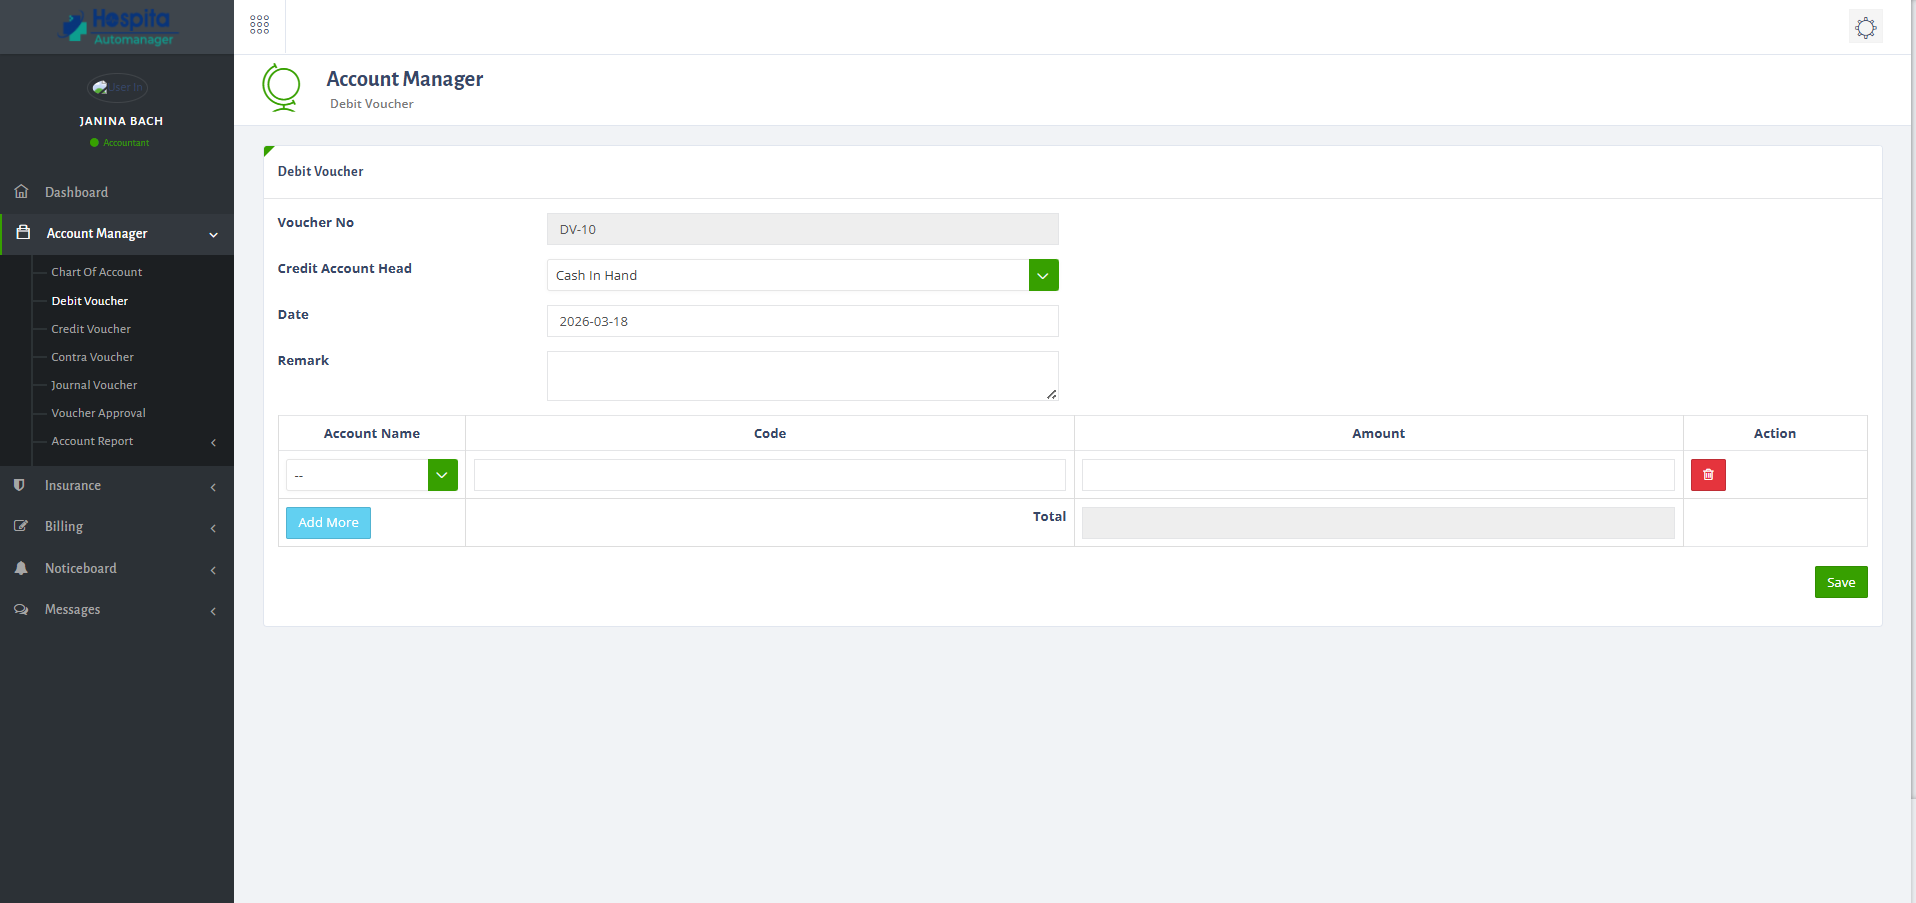Open Messages via chat icon
The height and width of the screenshot is (903, 1916).
pos(21,609)
